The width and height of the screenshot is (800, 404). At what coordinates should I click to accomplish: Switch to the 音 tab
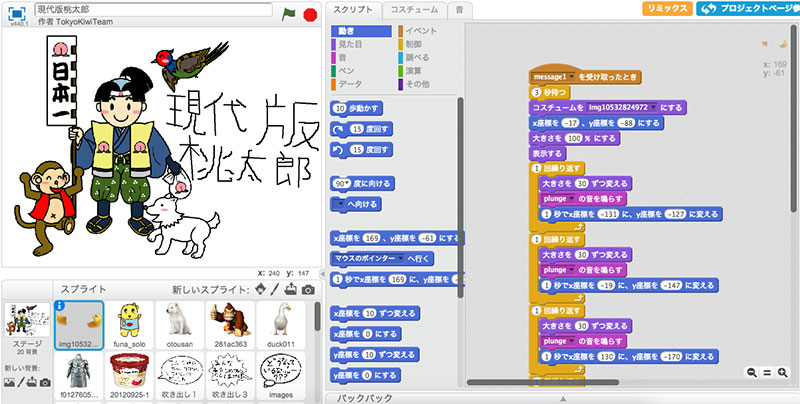click(460, 10)
